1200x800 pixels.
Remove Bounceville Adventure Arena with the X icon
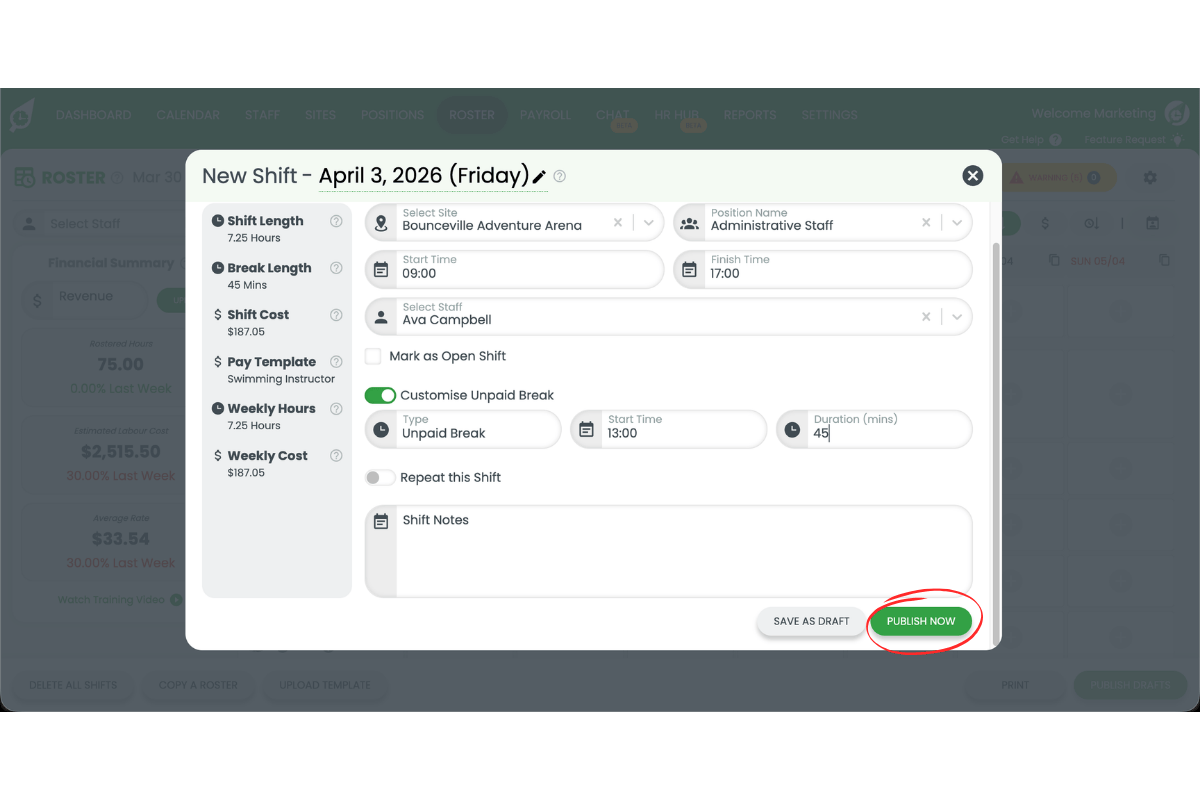point(618,221)
